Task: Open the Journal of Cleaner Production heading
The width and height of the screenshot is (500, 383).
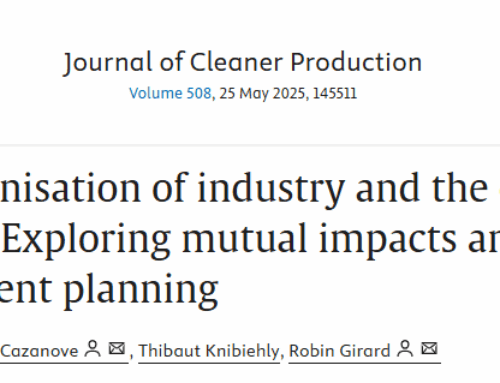Action: pyautogui.click(x=243, y=63)
